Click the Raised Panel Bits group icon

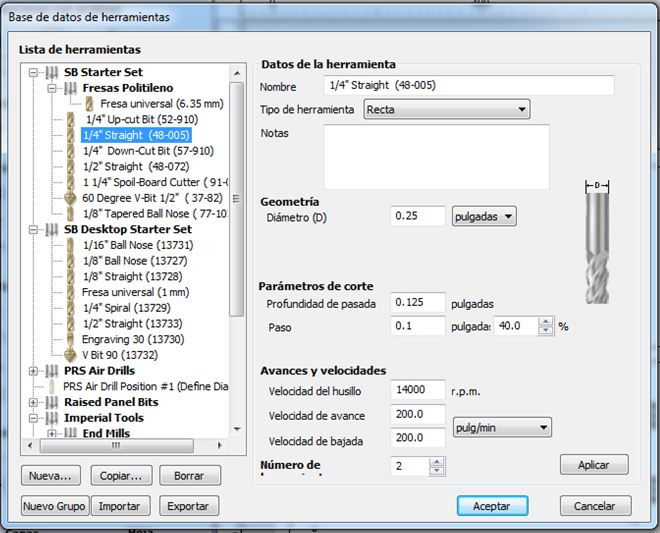[52, 402]
